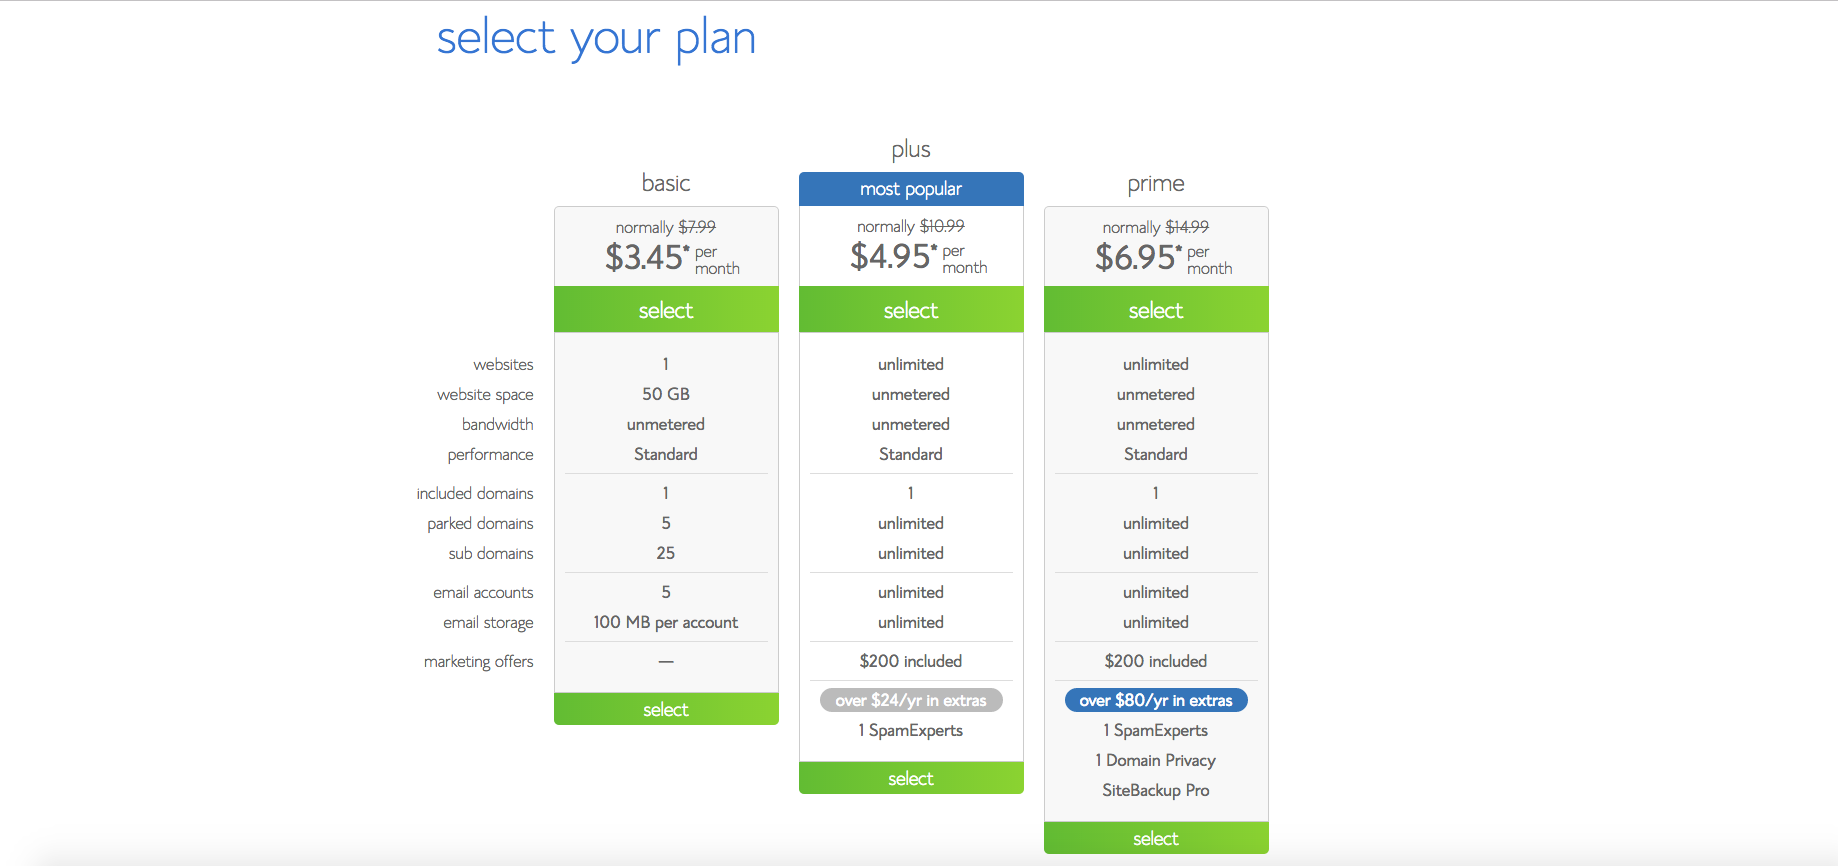This screenshot has height=866, width=1838.
Task: Click the $6.95 per month price
Action: coord(1163,258)
